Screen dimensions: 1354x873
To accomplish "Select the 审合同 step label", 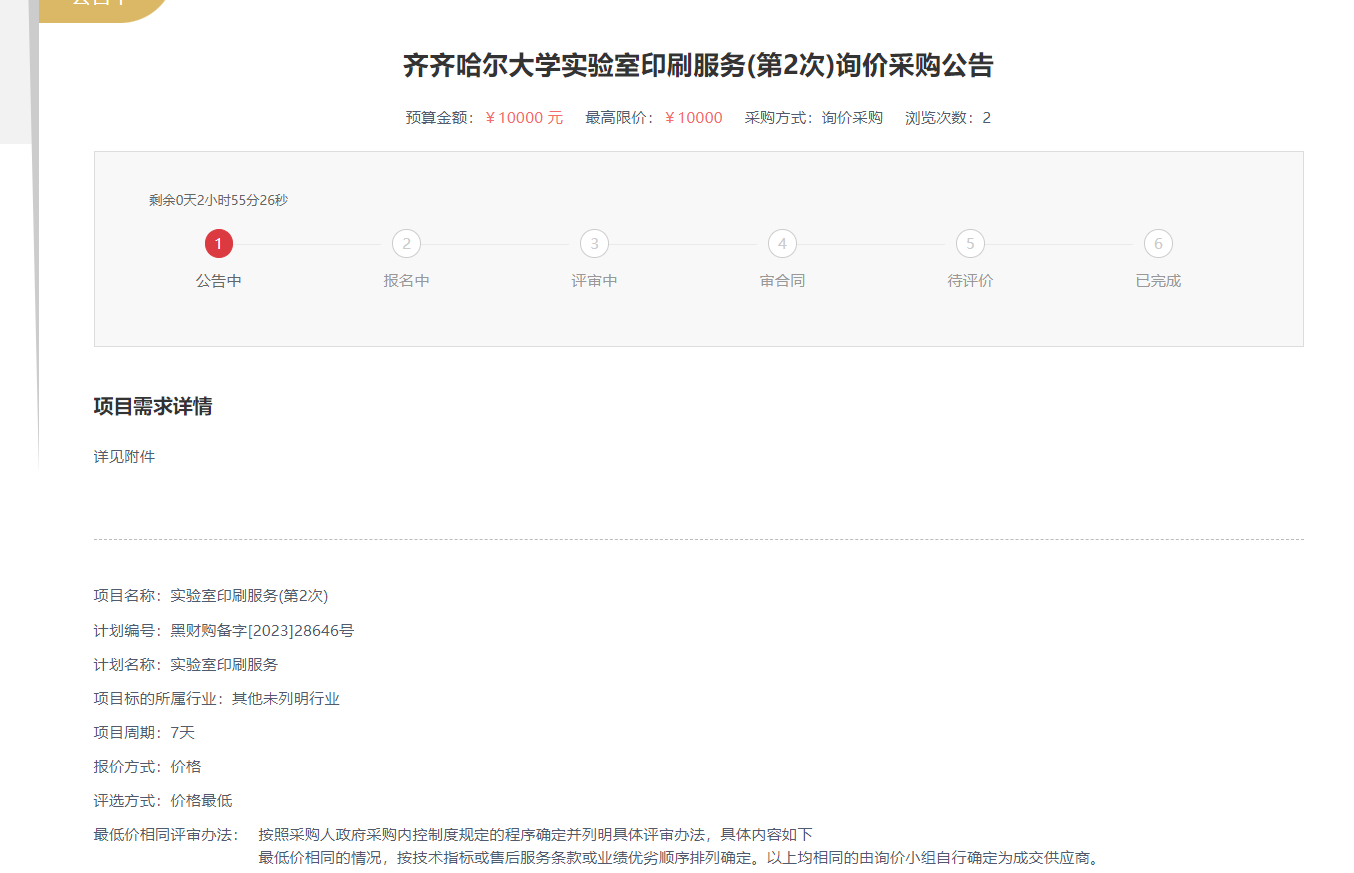I will click(x=782, y=281).
